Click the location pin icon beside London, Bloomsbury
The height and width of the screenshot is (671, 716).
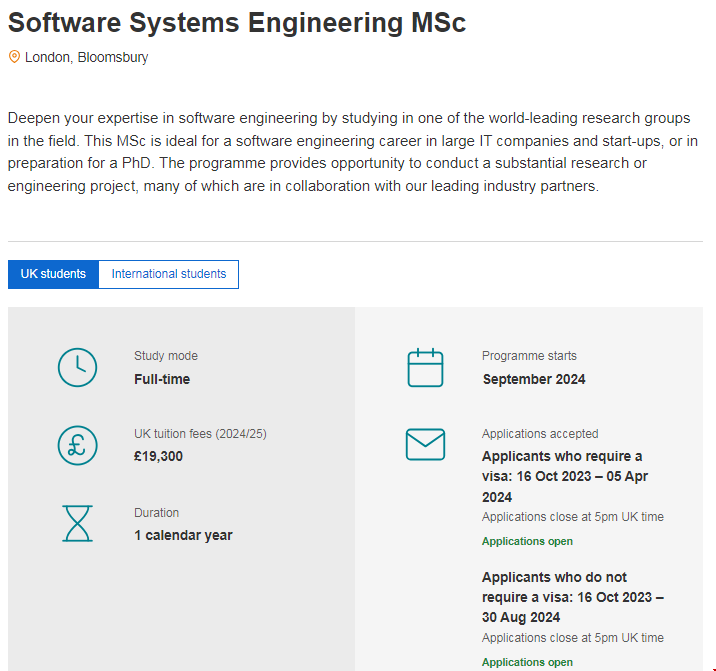pyautogui.click(x=14, y=57)
